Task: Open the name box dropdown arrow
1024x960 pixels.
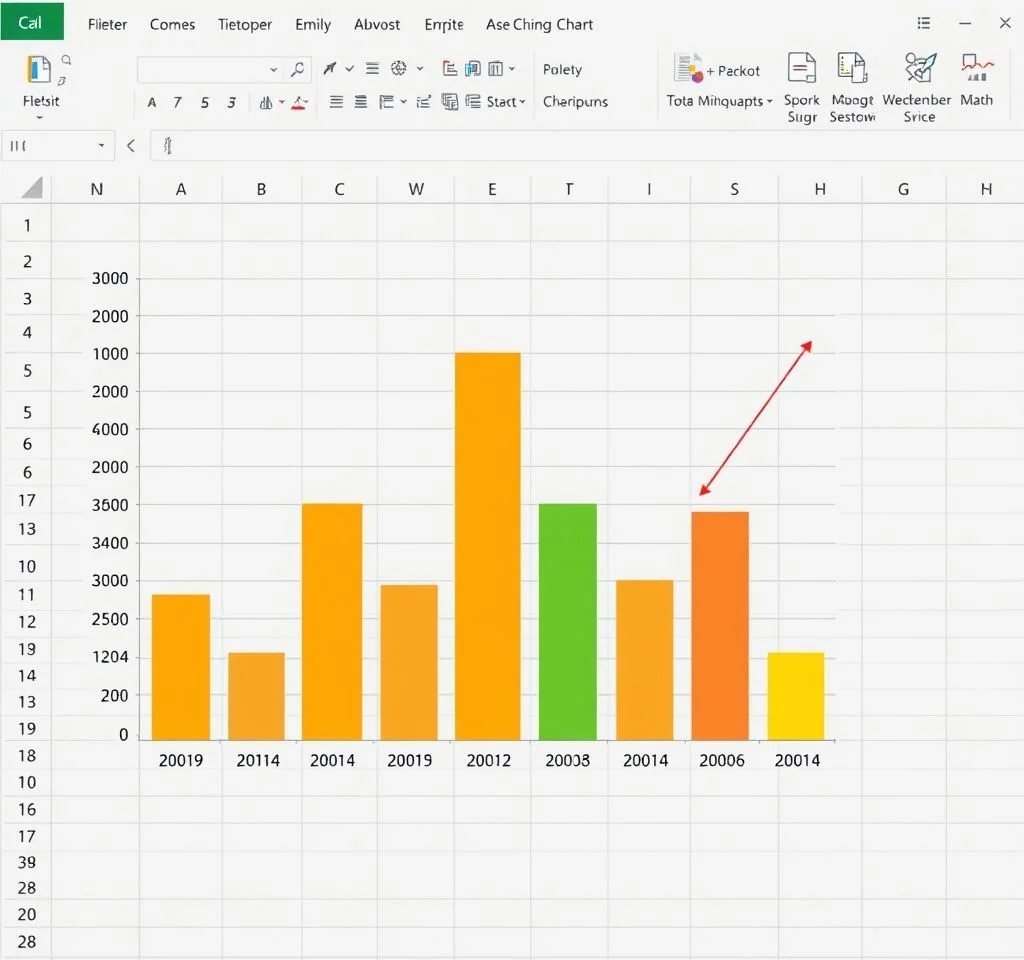Action: pyautogui.click(x=101, y=146)
